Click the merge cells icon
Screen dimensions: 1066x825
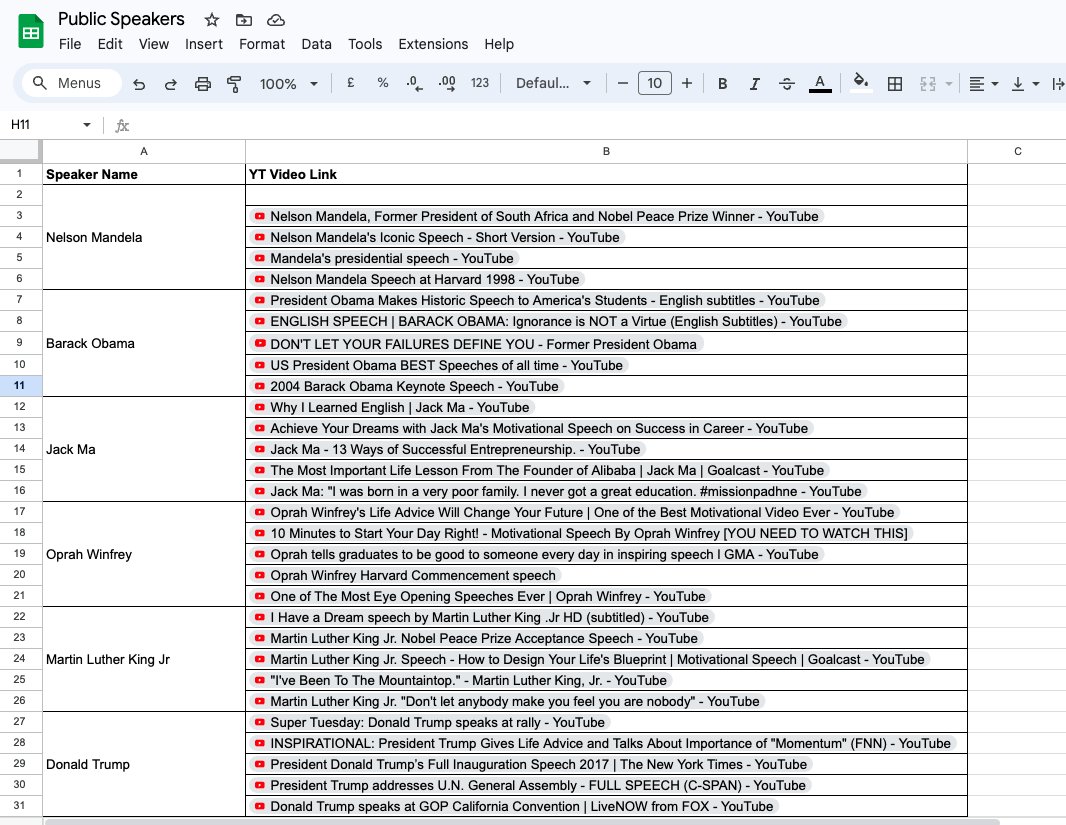pos(927,84)
